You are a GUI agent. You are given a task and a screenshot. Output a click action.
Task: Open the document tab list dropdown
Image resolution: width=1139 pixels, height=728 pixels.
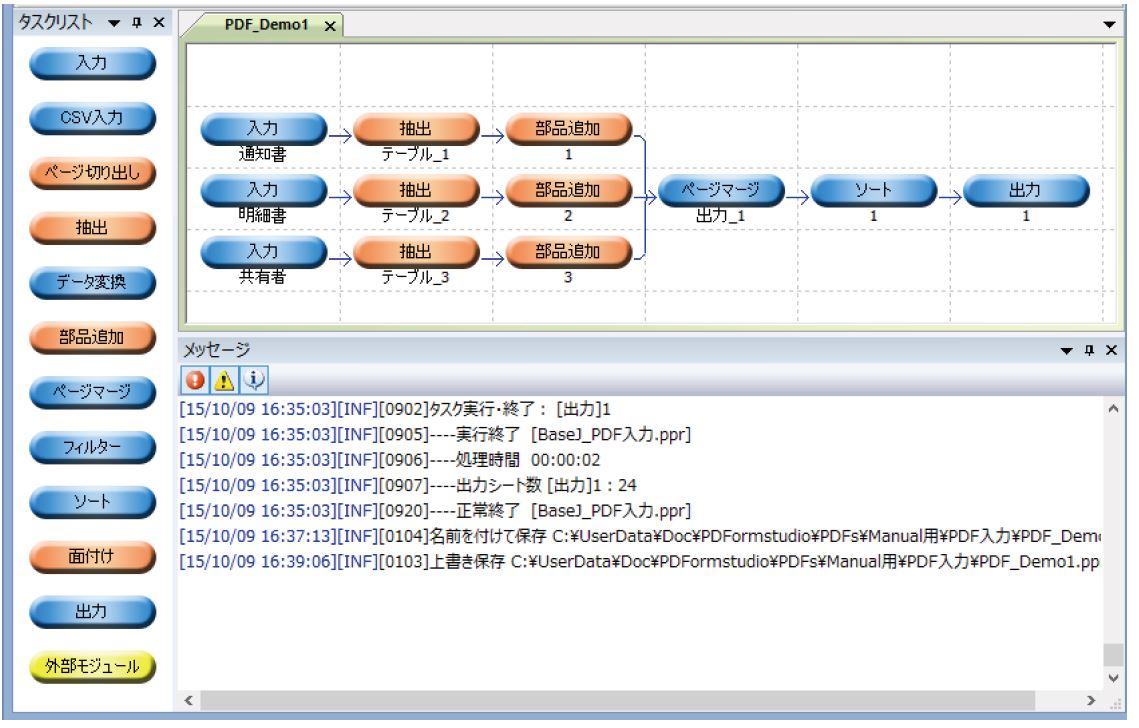(1108, 24)
